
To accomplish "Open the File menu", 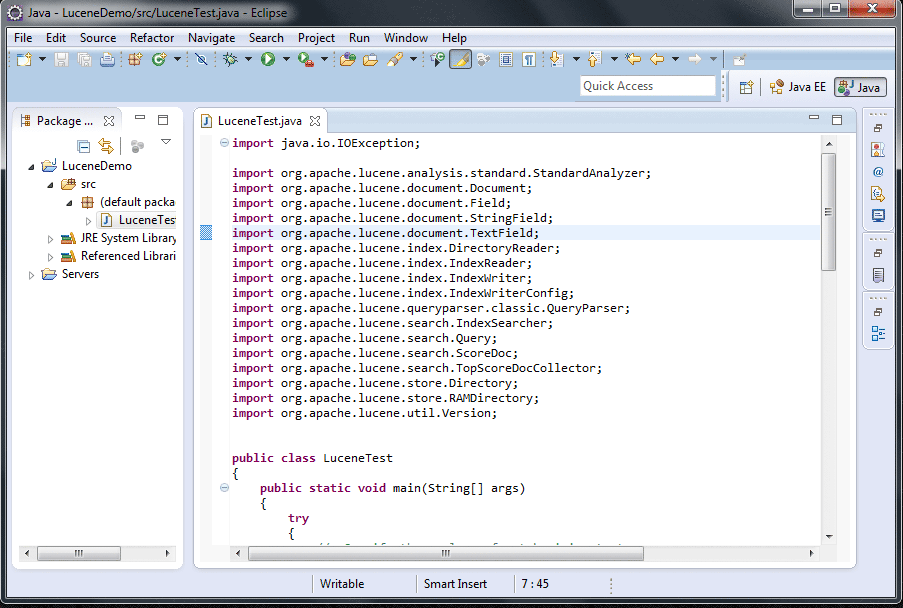I will pos(23,38).
